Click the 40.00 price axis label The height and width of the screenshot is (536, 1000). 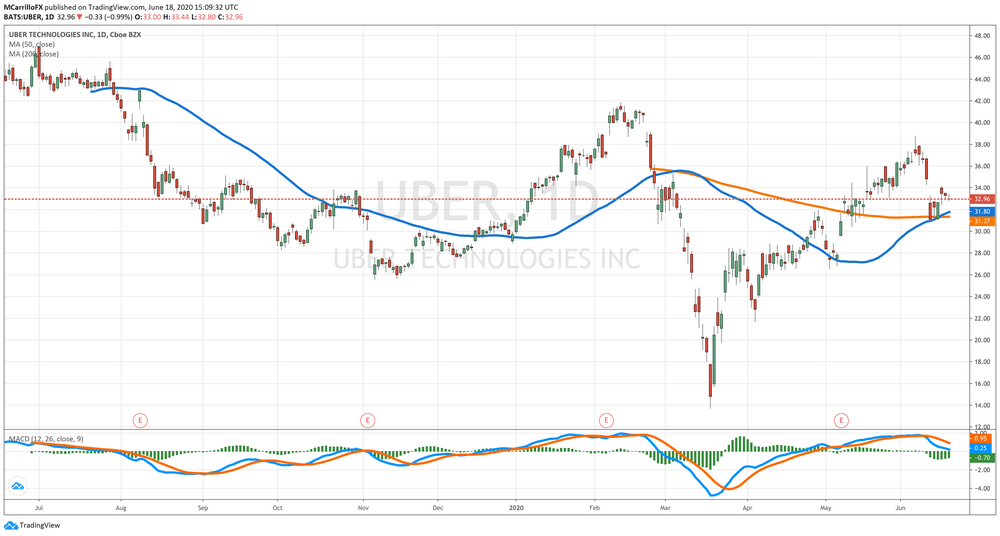pos(982,123)
